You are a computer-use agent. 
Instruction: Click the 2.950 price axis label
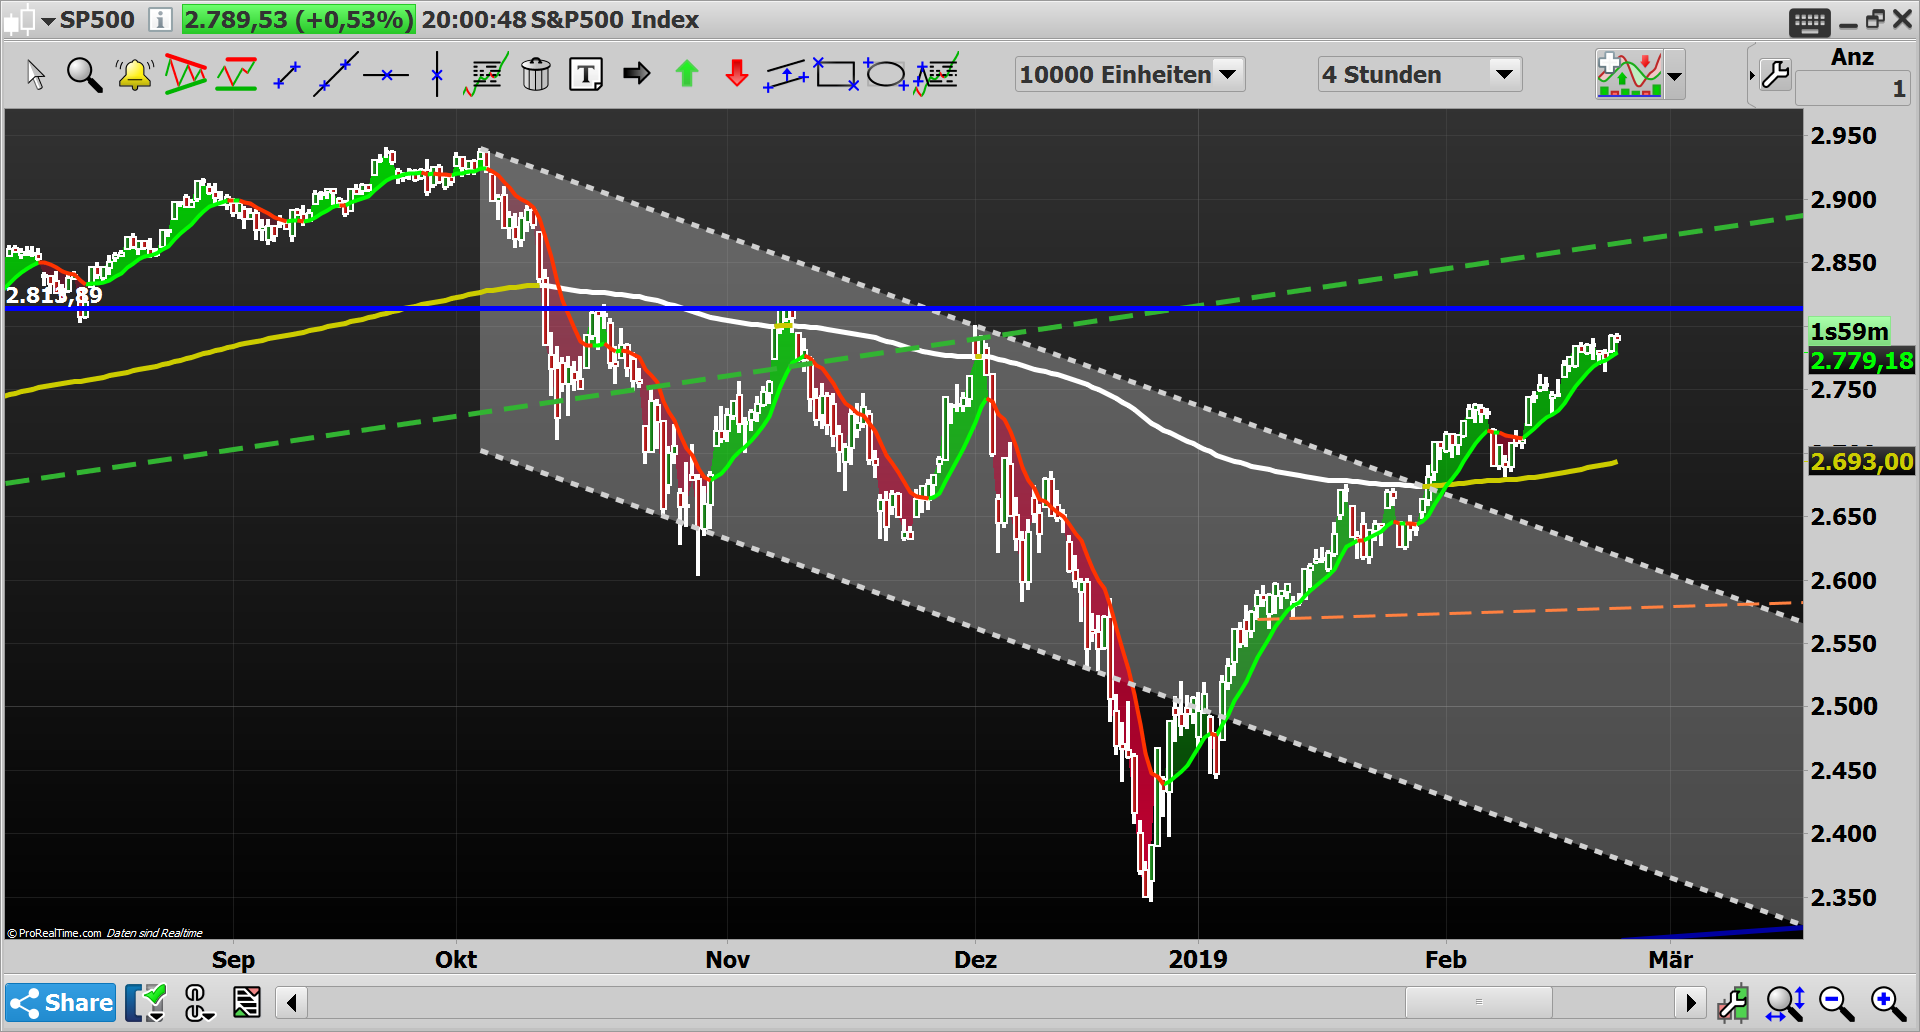pos(1844,136)
